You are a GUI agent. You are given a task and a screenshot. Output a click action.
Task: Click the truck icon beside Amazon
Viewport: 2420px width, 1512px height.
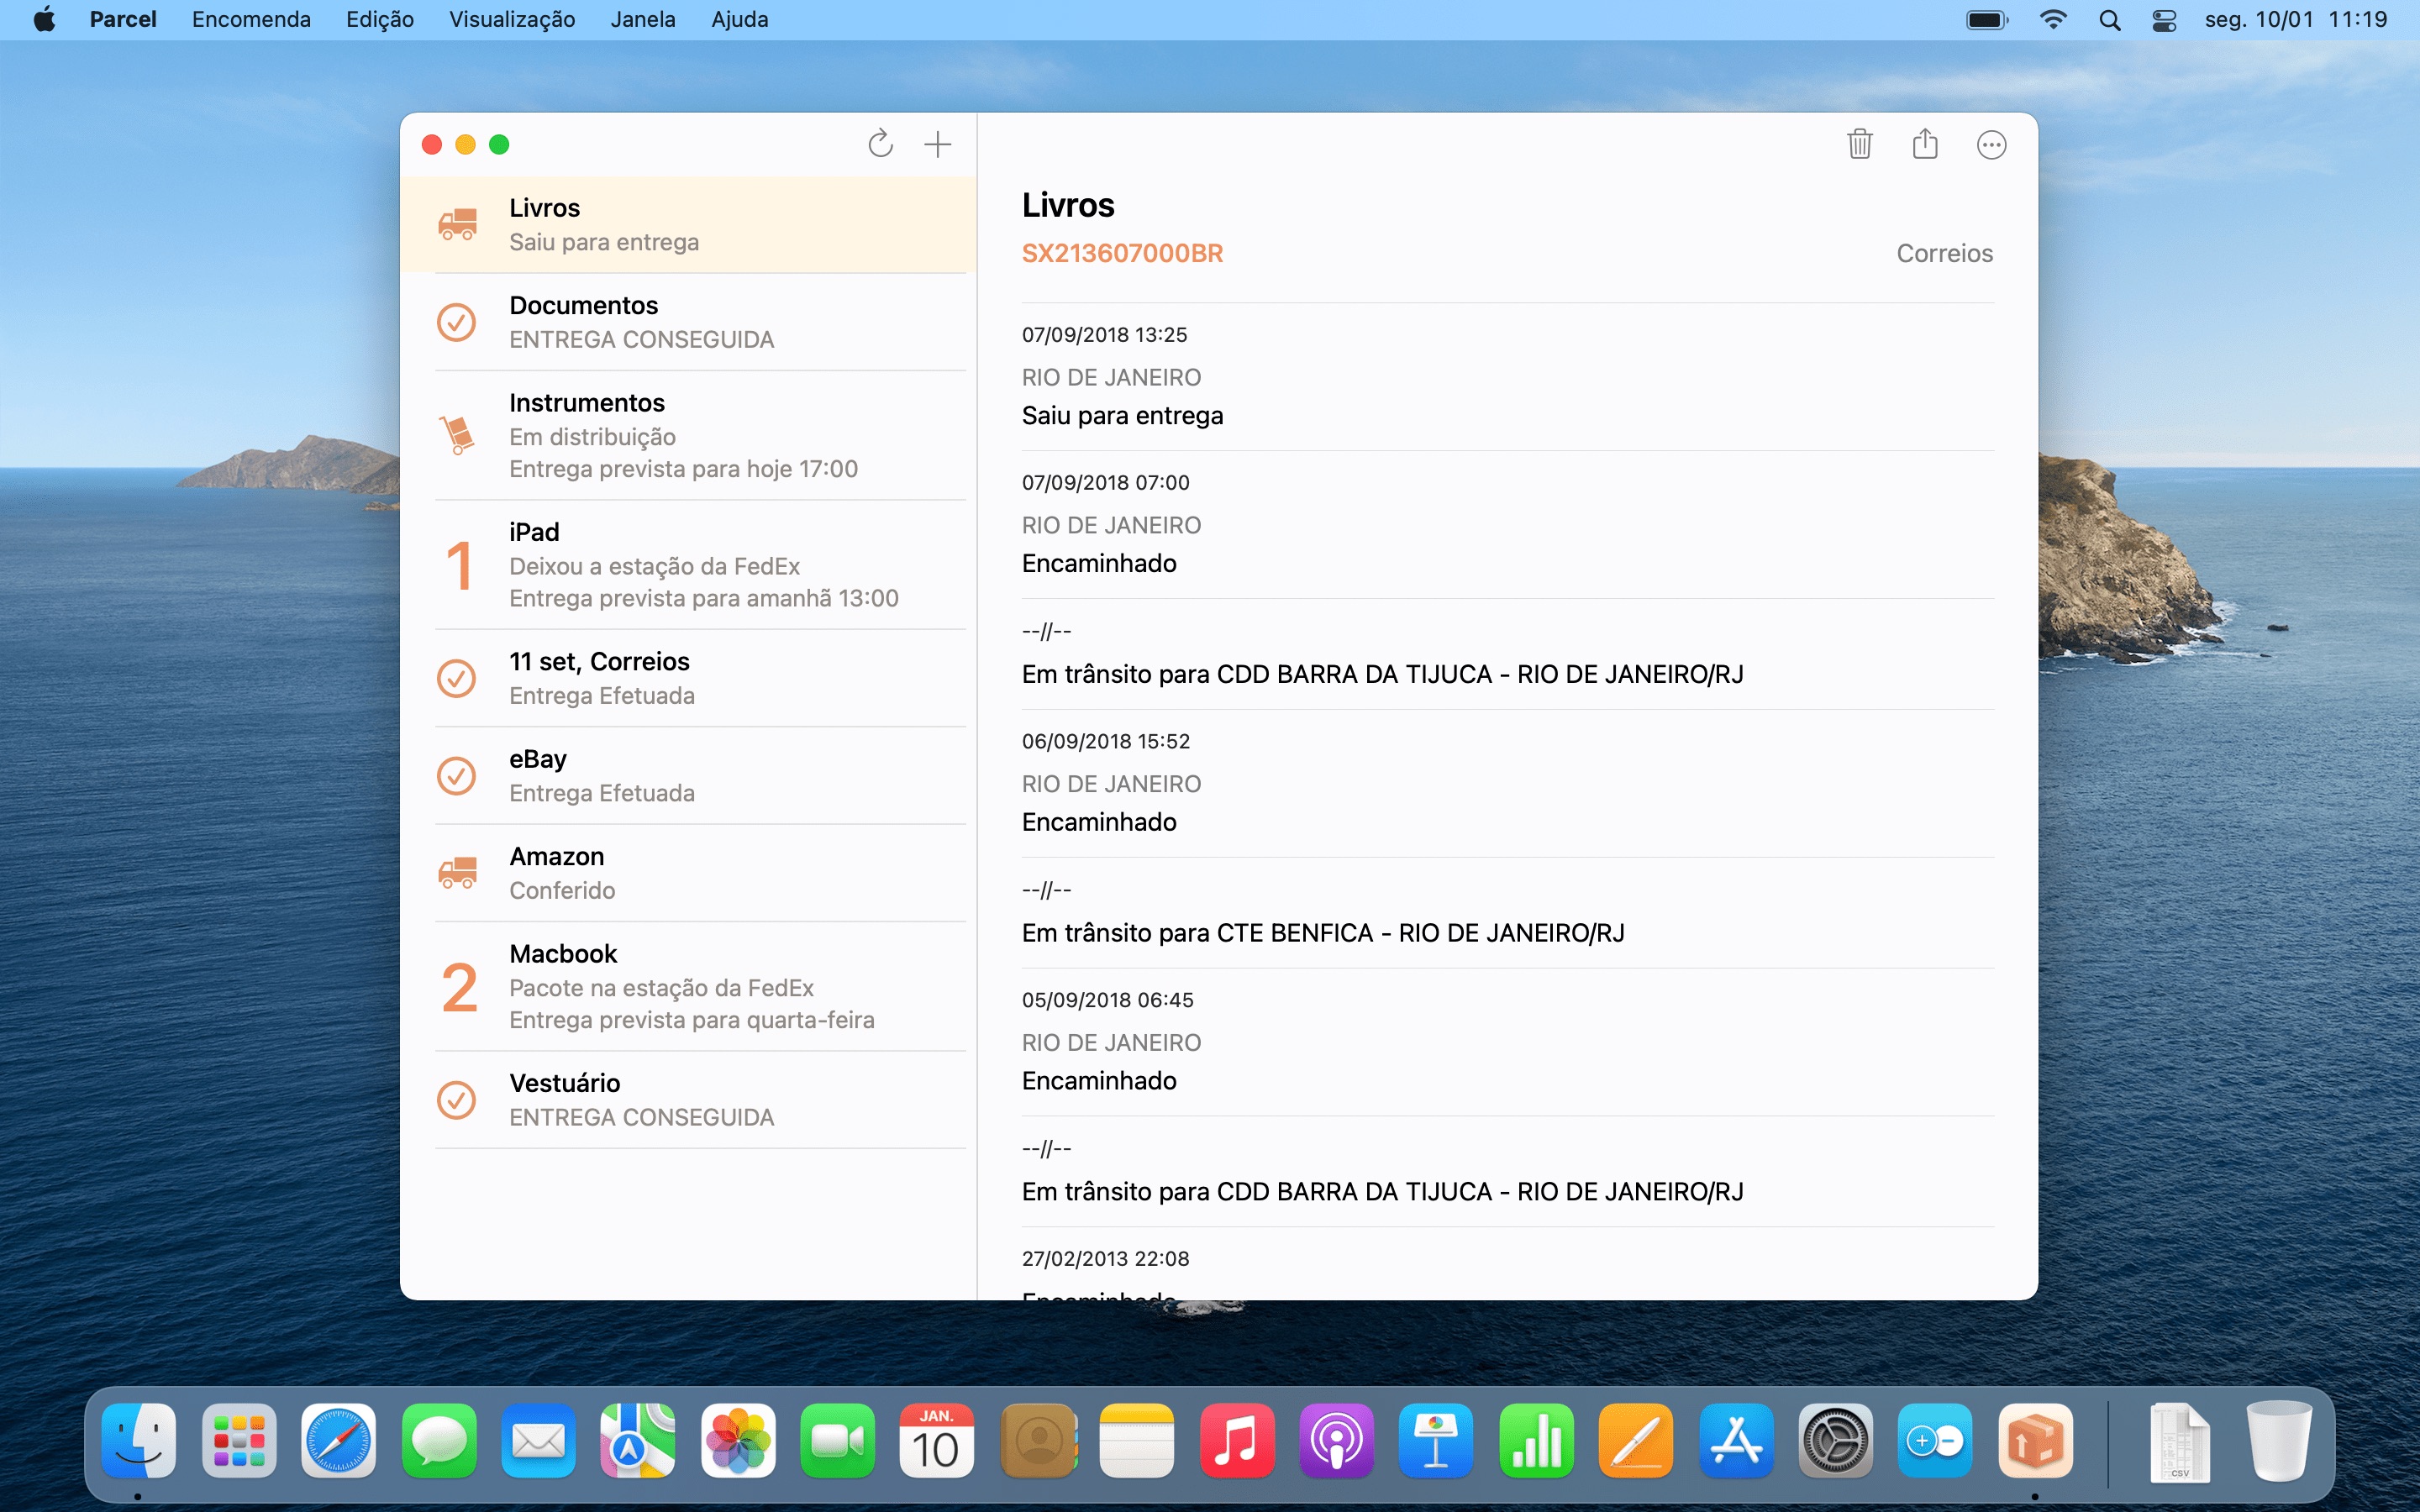(457, 873)
